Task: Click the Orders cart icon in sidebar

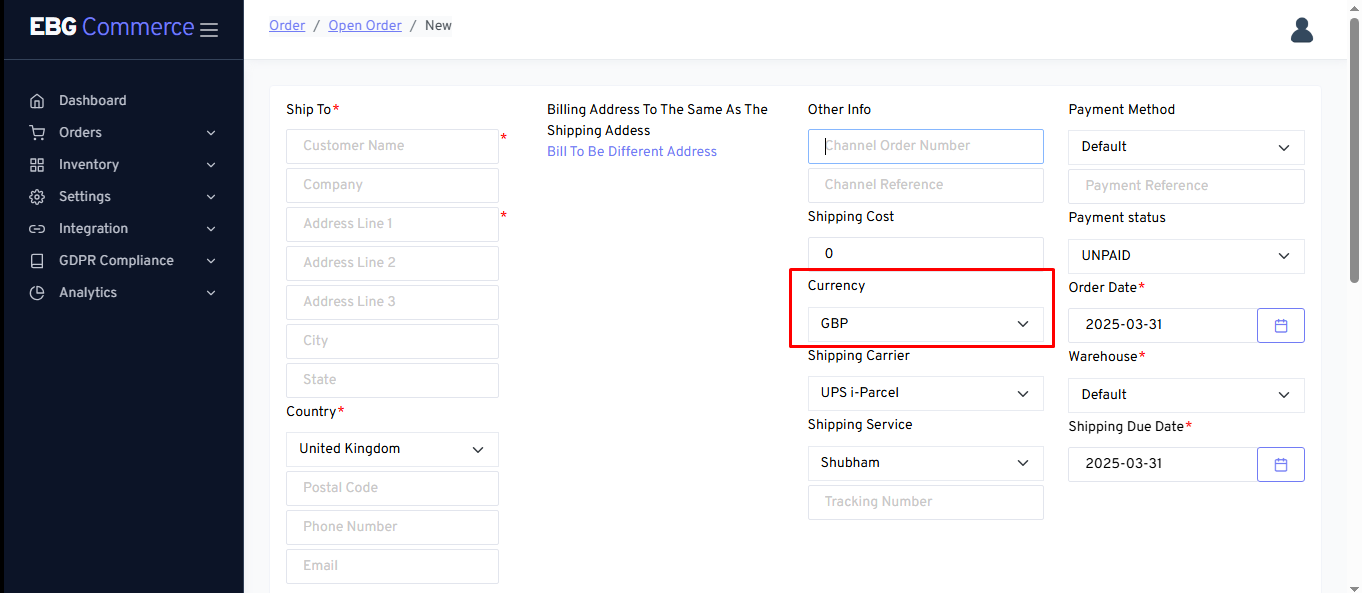Action: coord(37,133)
